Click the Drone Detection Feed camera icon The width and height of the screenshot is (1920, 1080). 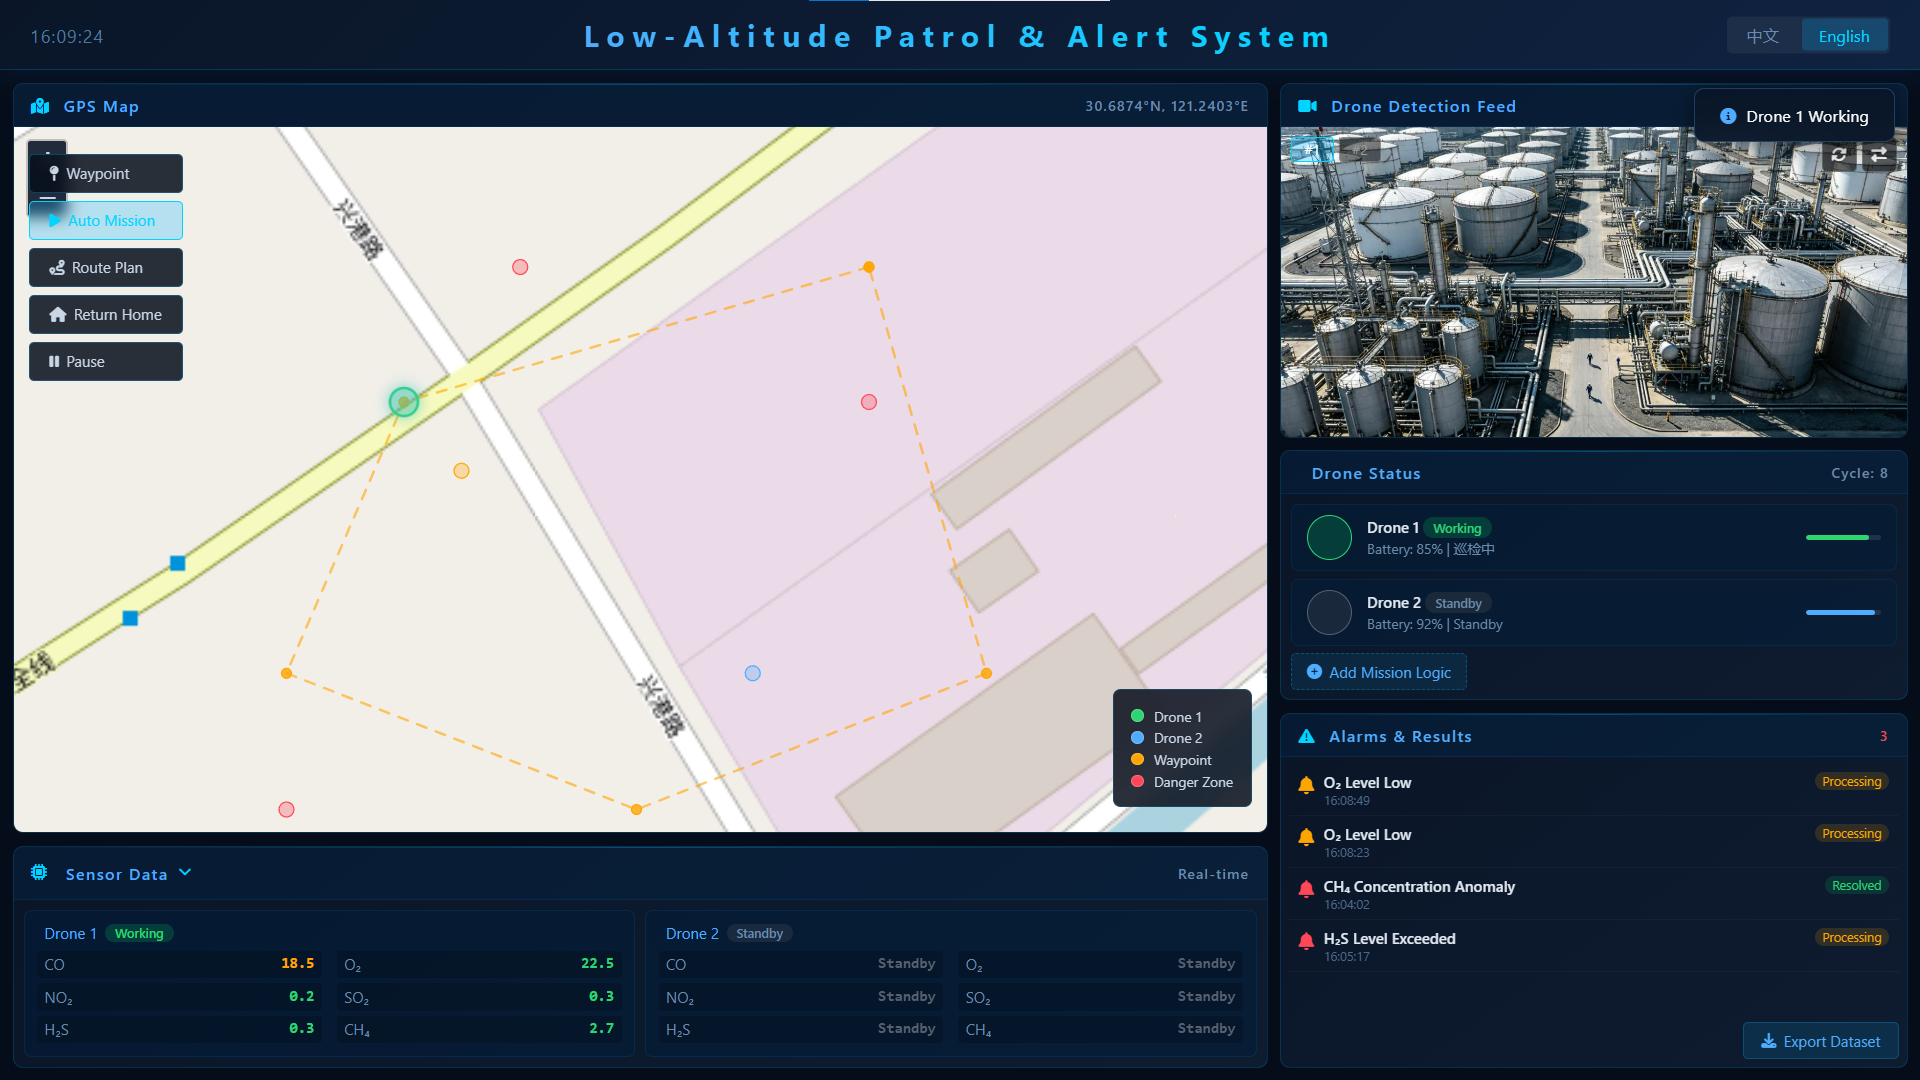click(x=1307, y=106)
